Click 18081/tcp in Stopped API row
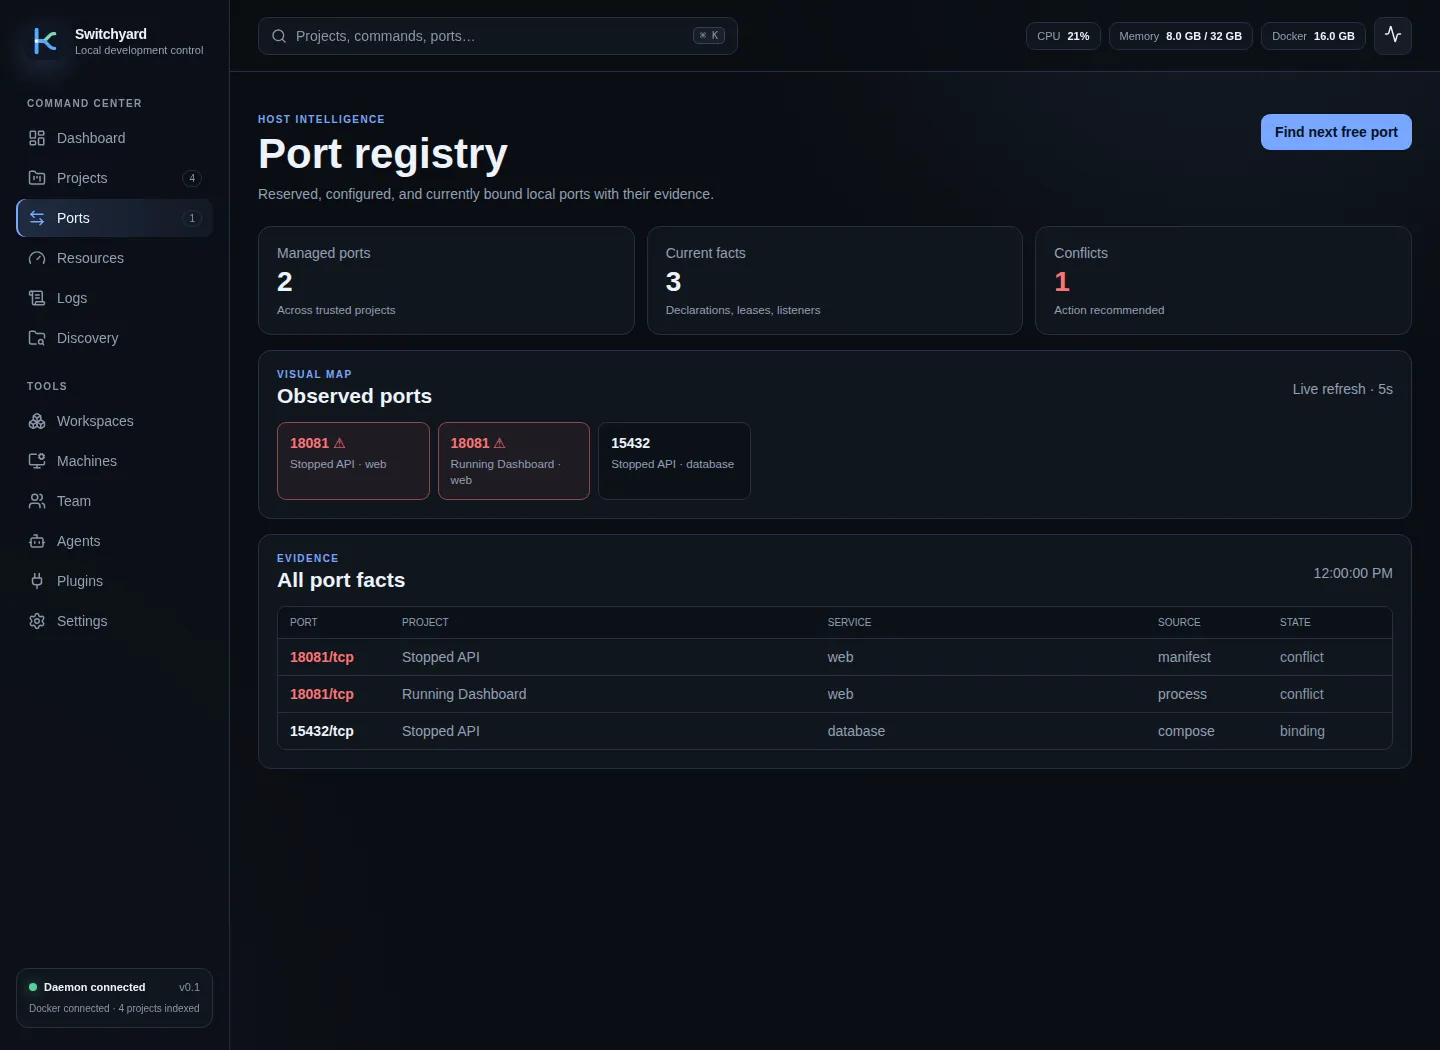 322,657
